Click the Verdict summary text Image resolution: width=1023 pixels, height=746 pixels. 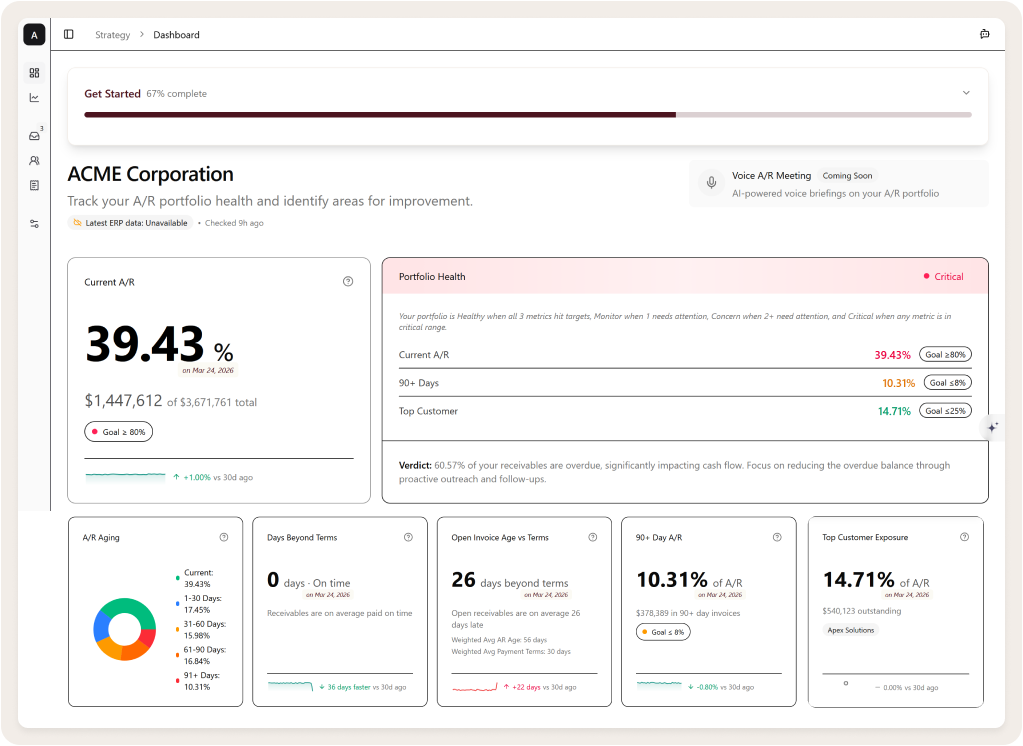[674, 472]
